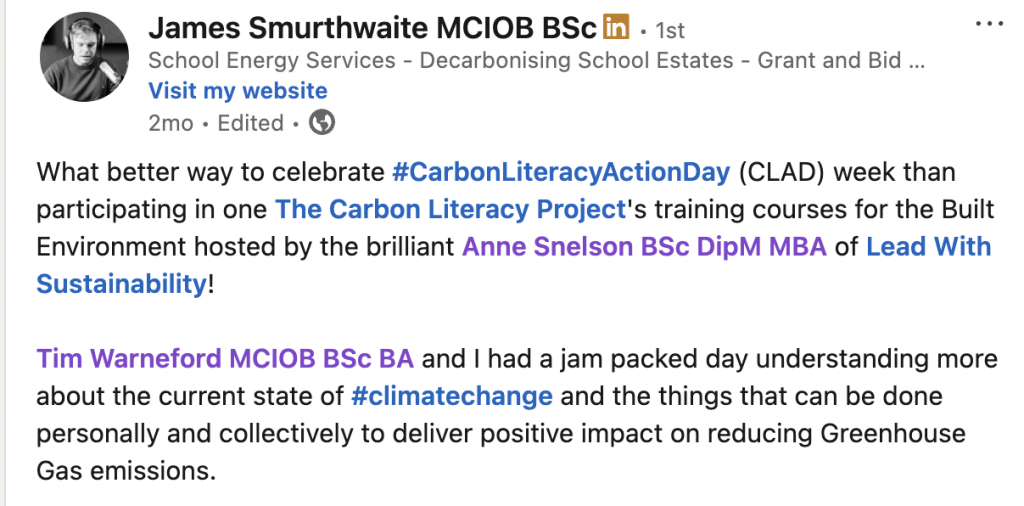Open author name James Smurthwaite MCIOB BSc
This screenshot has height=506, width=1024.
tap(372, 27)
